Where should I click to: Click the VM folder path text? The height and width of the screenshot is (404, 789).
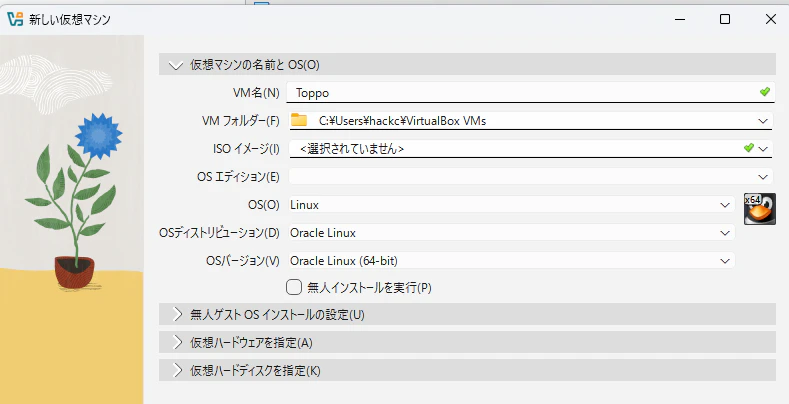pos(403,121)
